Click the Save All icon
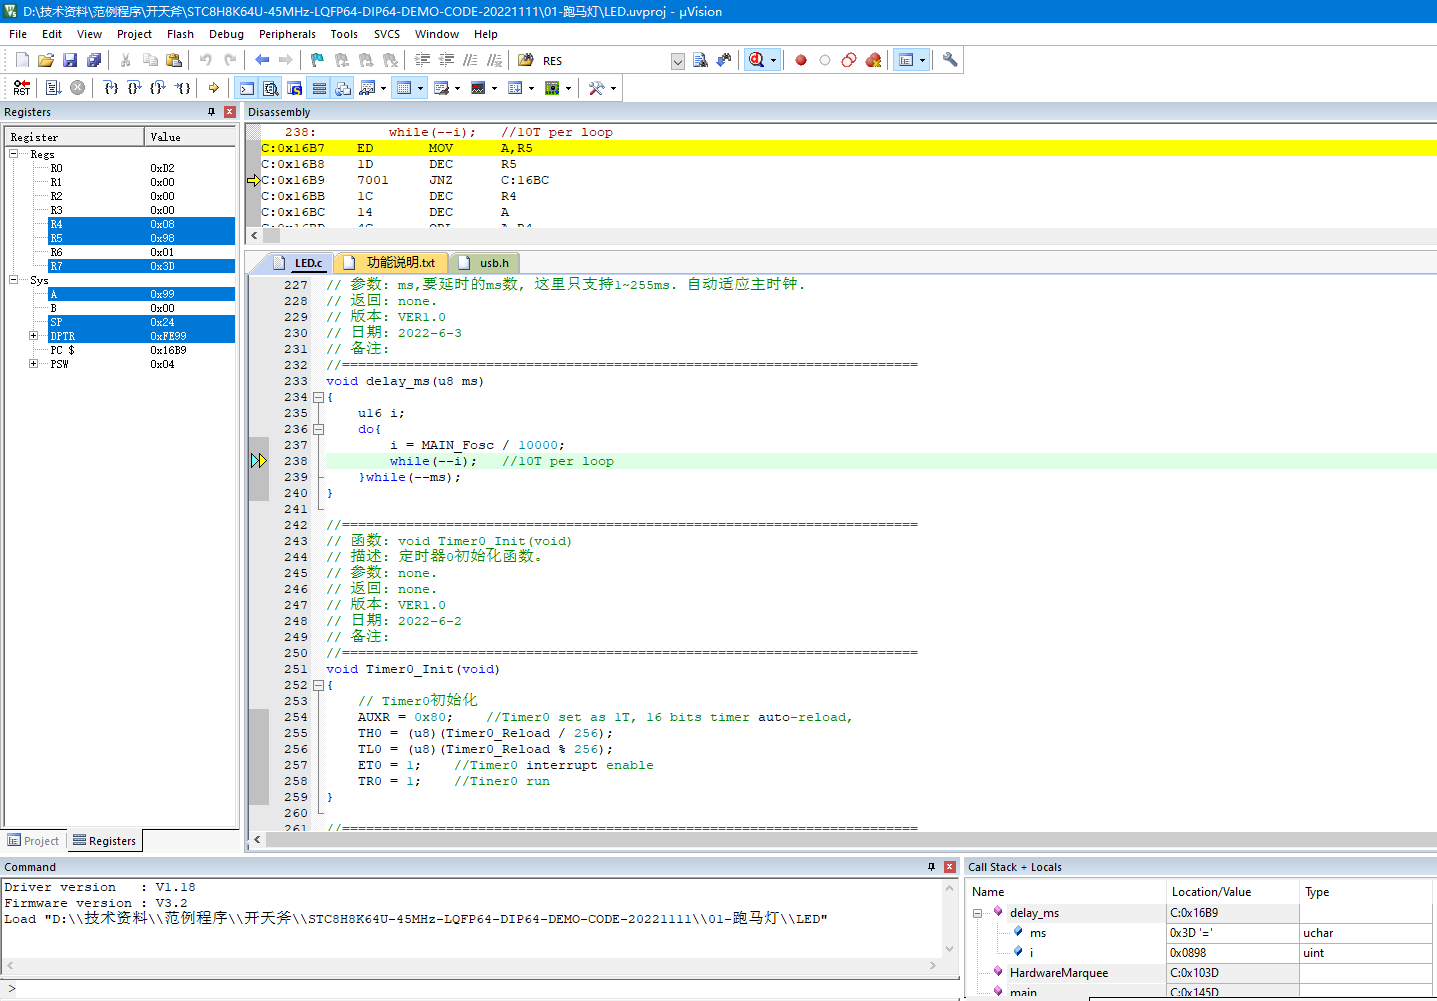Viewport: 1437px width, 1001px height. pos(94,60)
